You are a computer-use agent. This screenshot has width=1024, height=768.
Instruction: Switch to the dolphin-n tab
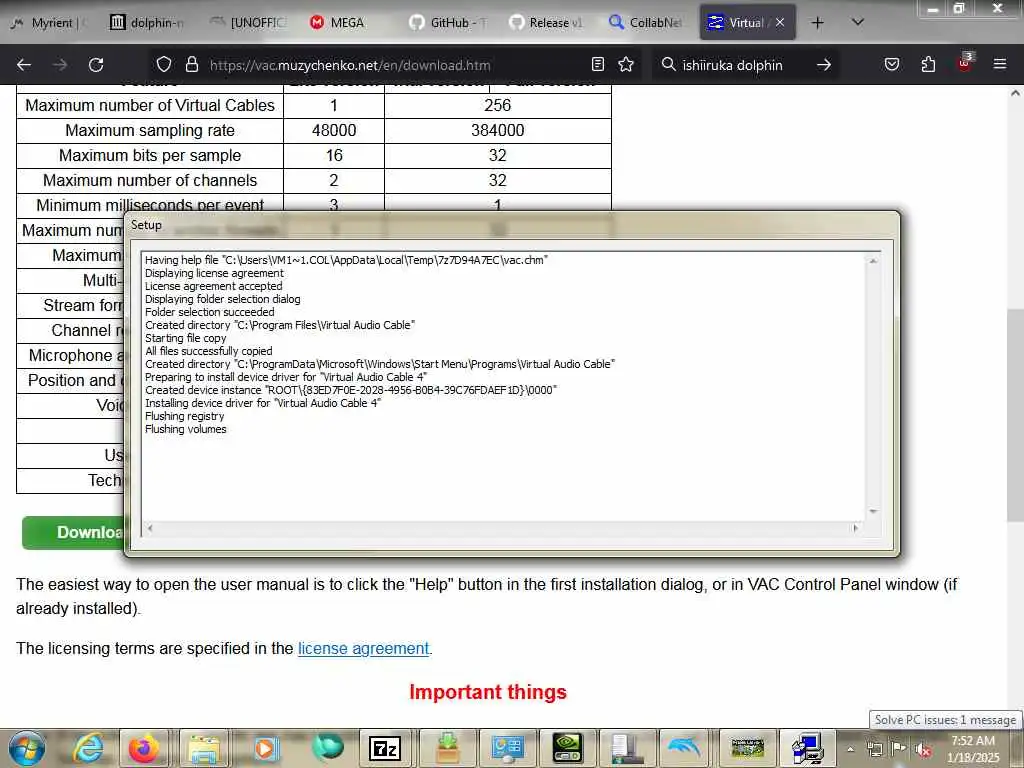(148, 23)
